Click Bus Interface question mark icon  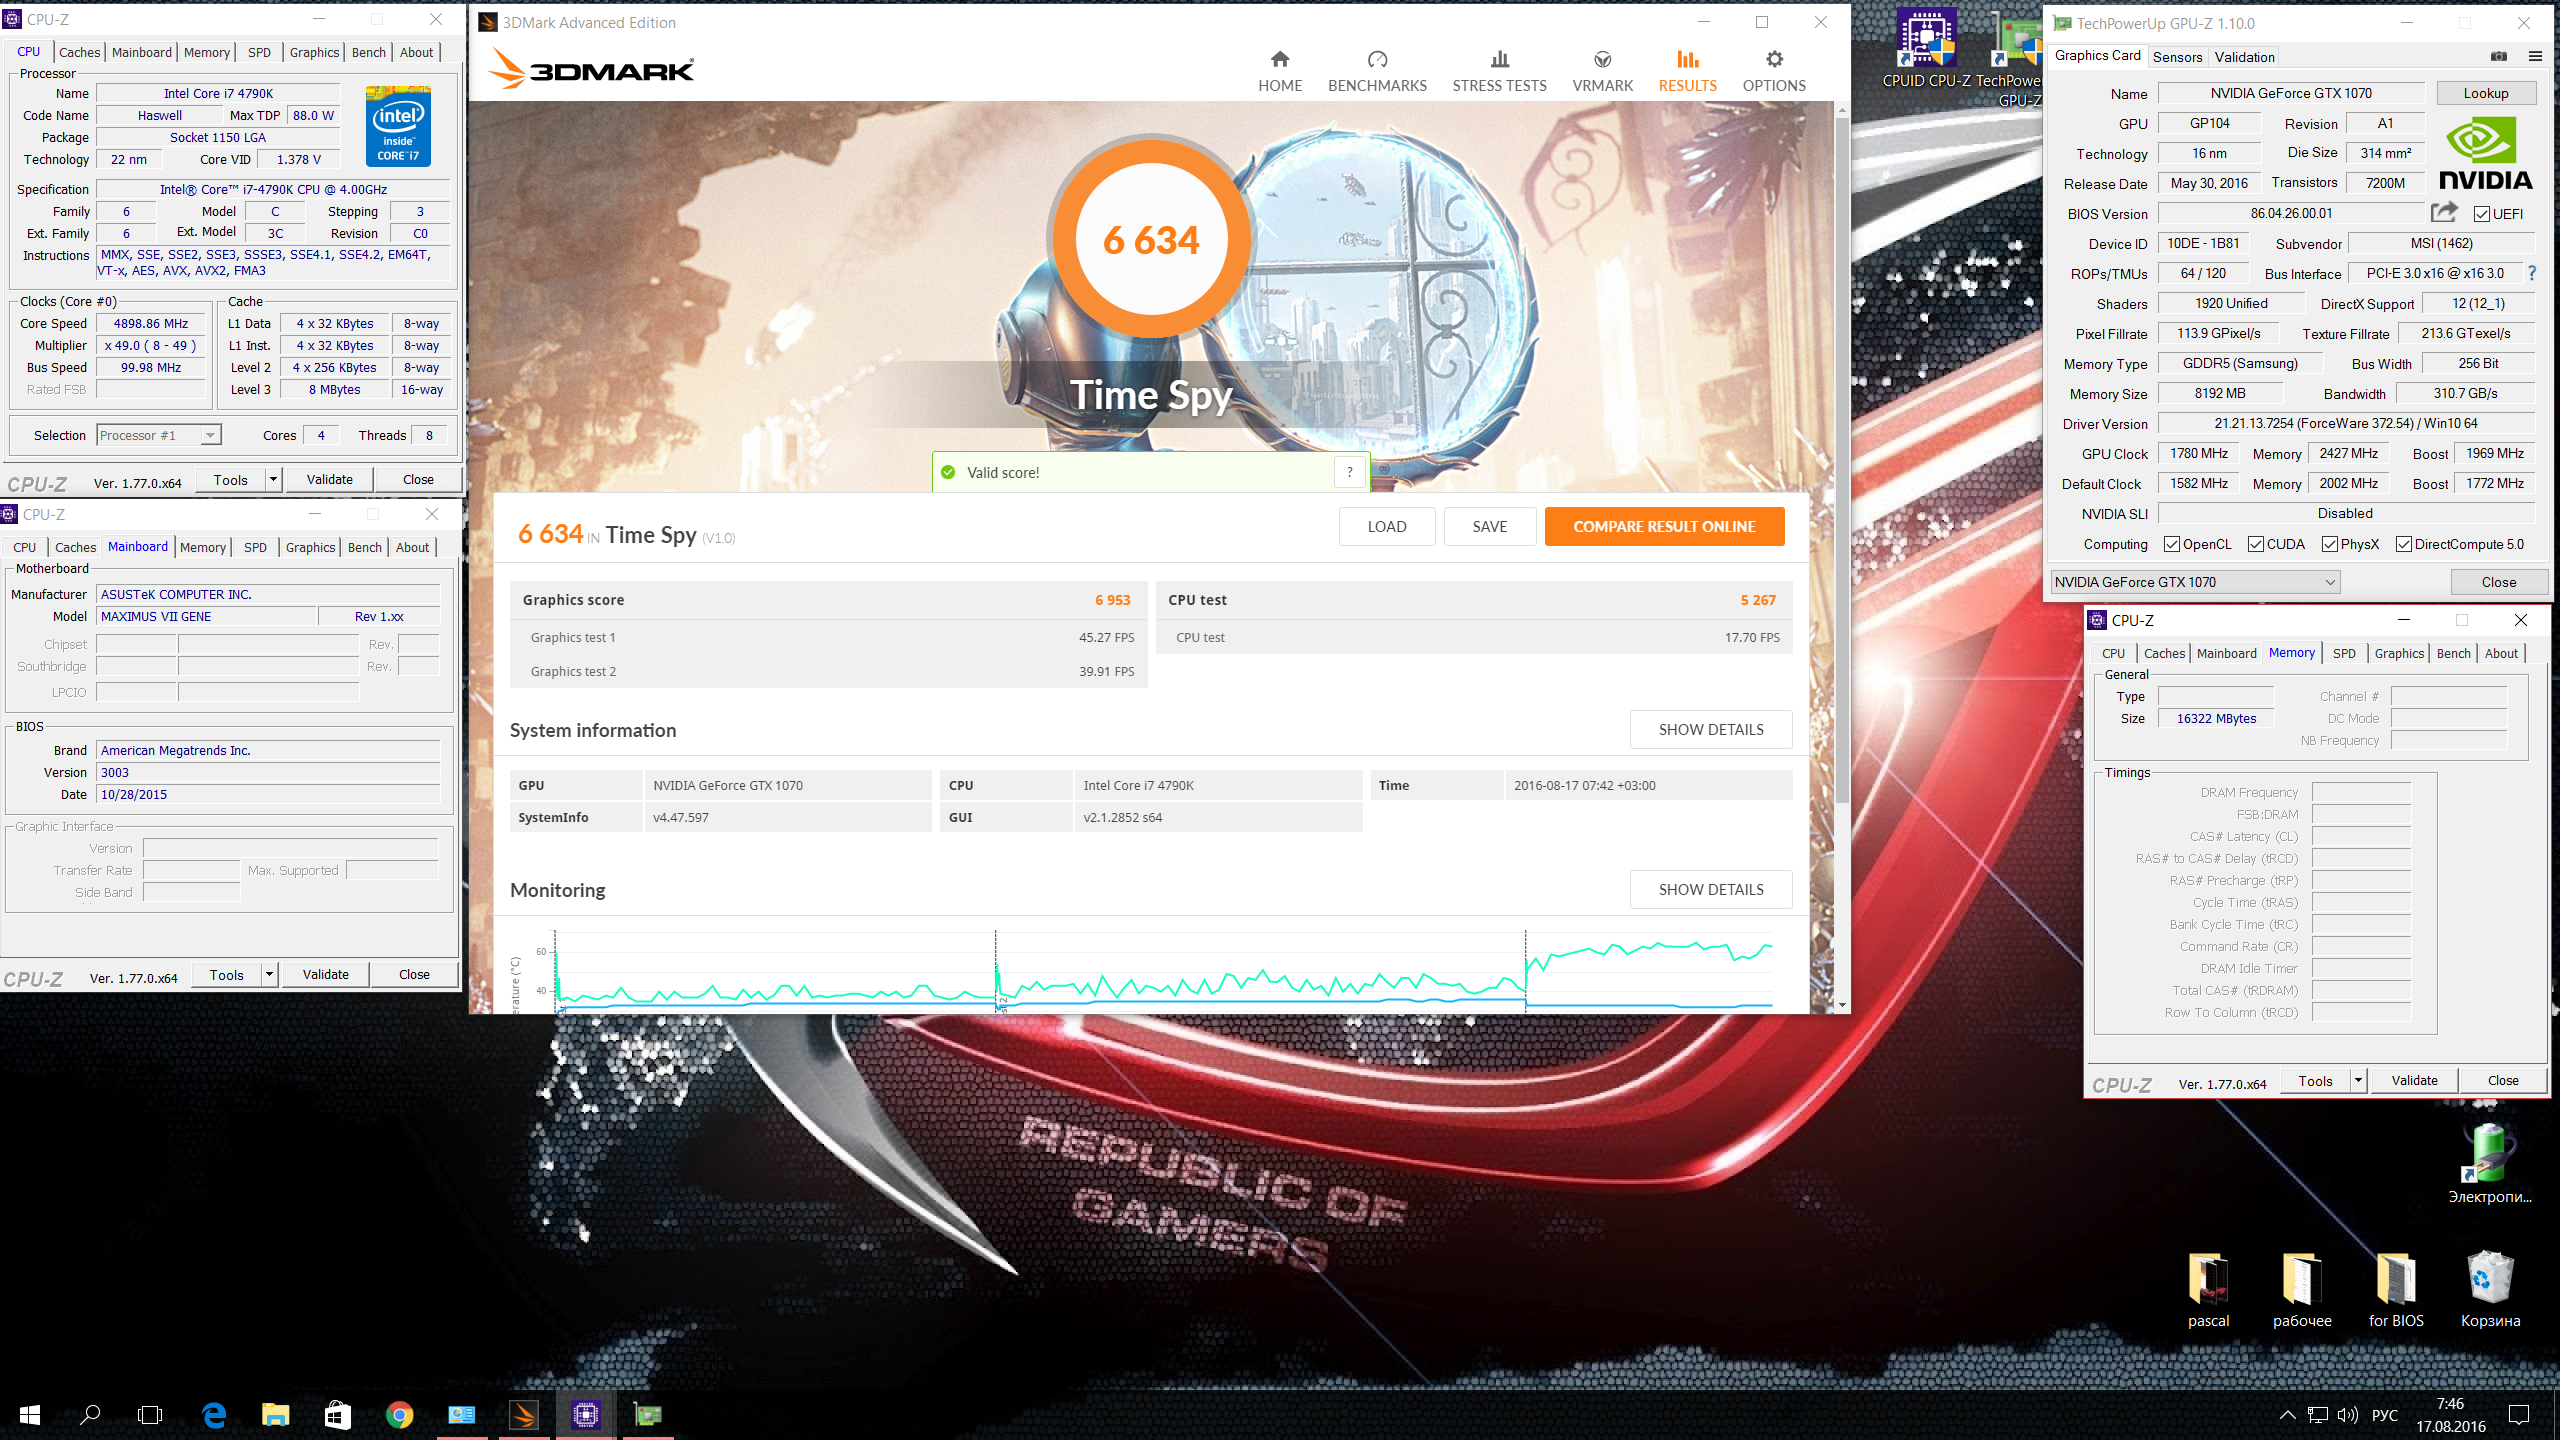click(2531, 273)
